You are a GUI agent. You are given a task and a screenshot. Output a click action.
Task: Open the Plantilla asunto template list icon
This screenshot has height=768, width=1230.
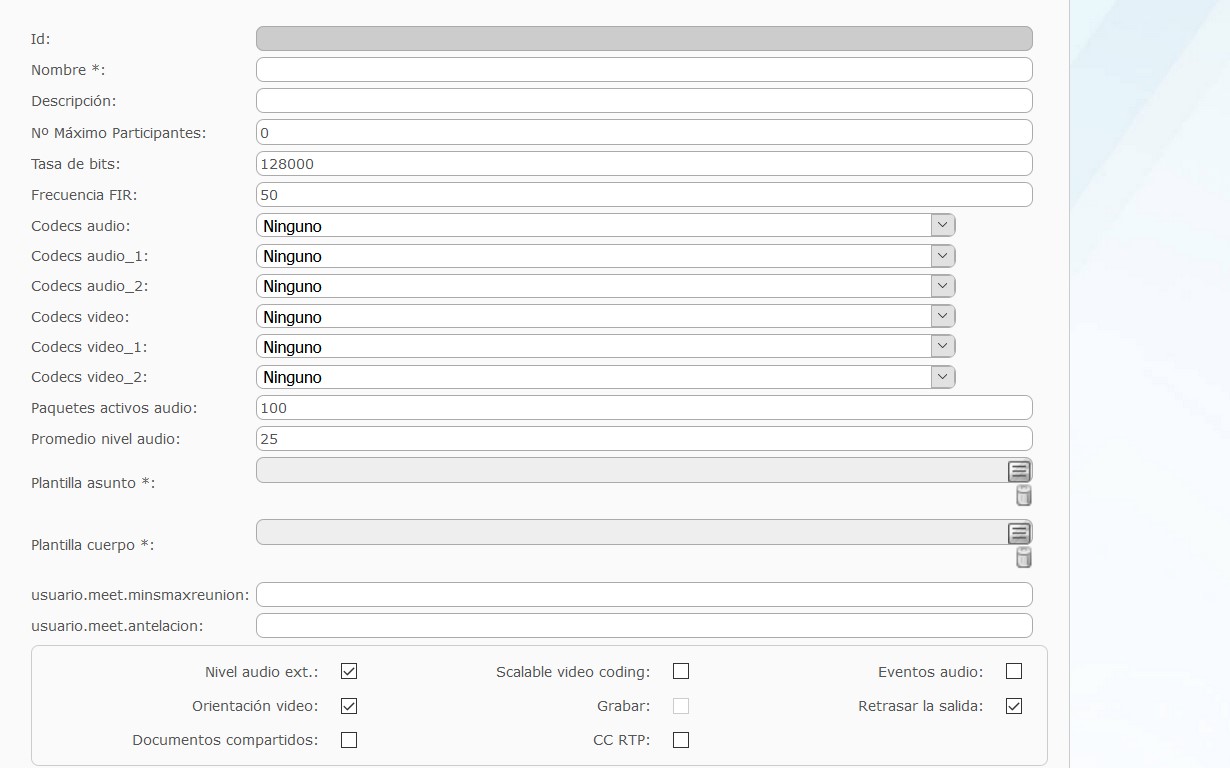coord(1018,471)
